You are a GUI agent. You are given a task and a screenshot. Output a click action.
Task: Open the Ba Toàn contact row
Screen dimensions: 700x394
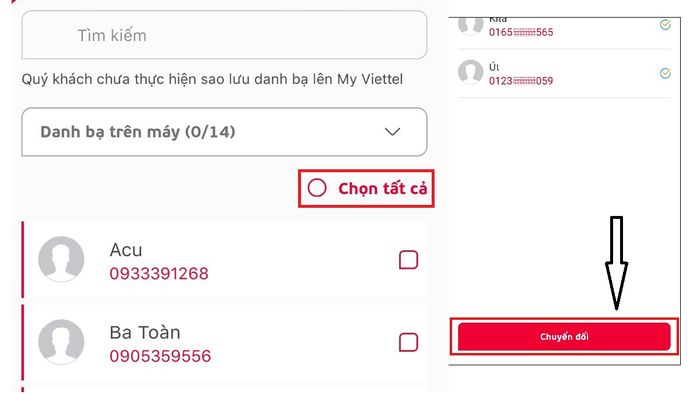(225, 343)
